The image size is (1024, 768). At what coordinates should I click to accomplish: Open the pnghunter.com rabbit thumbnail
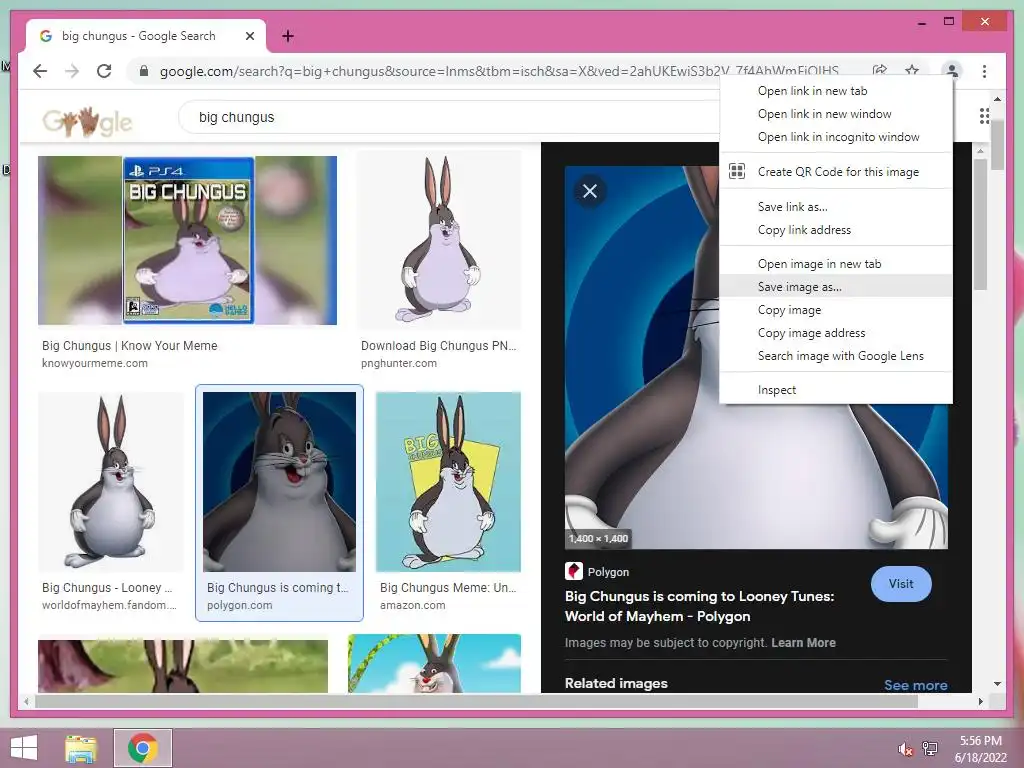[x=438, y=240]
